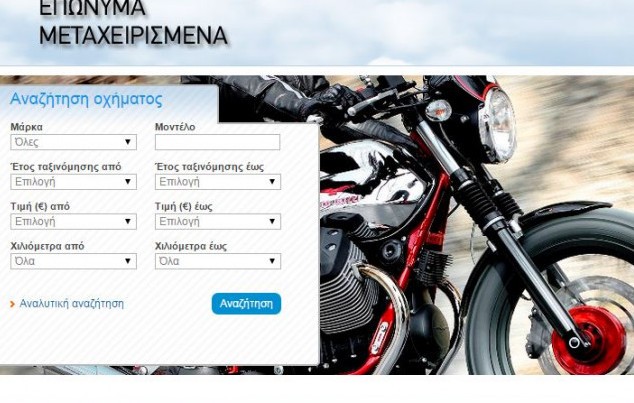This screenshot has height=403, width=634.
Task: Open the Αναλυτική αναζήτηση link
Action: tap(72, 304)
